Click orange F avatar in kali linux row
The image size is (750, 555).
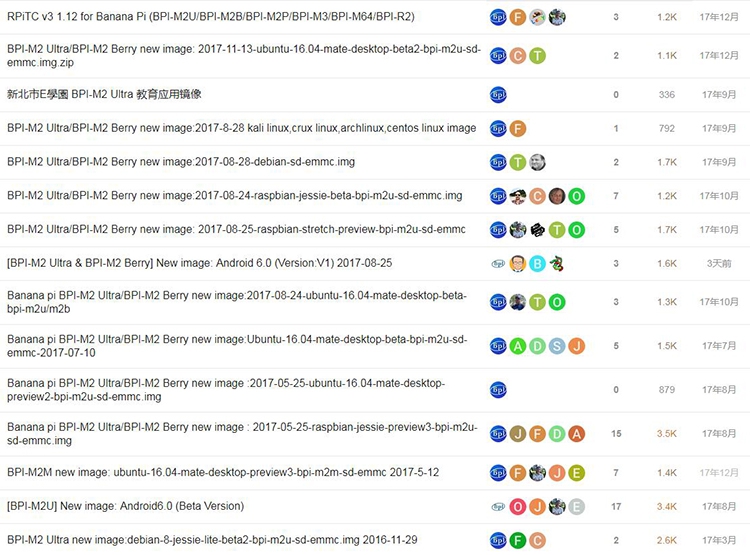(518, 129)
